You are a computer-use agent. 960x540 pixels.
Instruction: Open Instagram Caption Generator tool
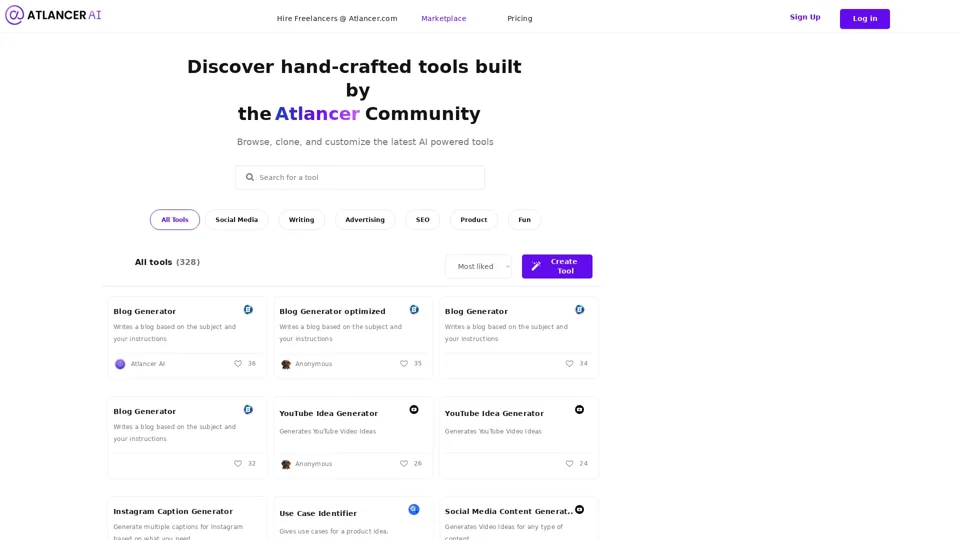[173, 511]
